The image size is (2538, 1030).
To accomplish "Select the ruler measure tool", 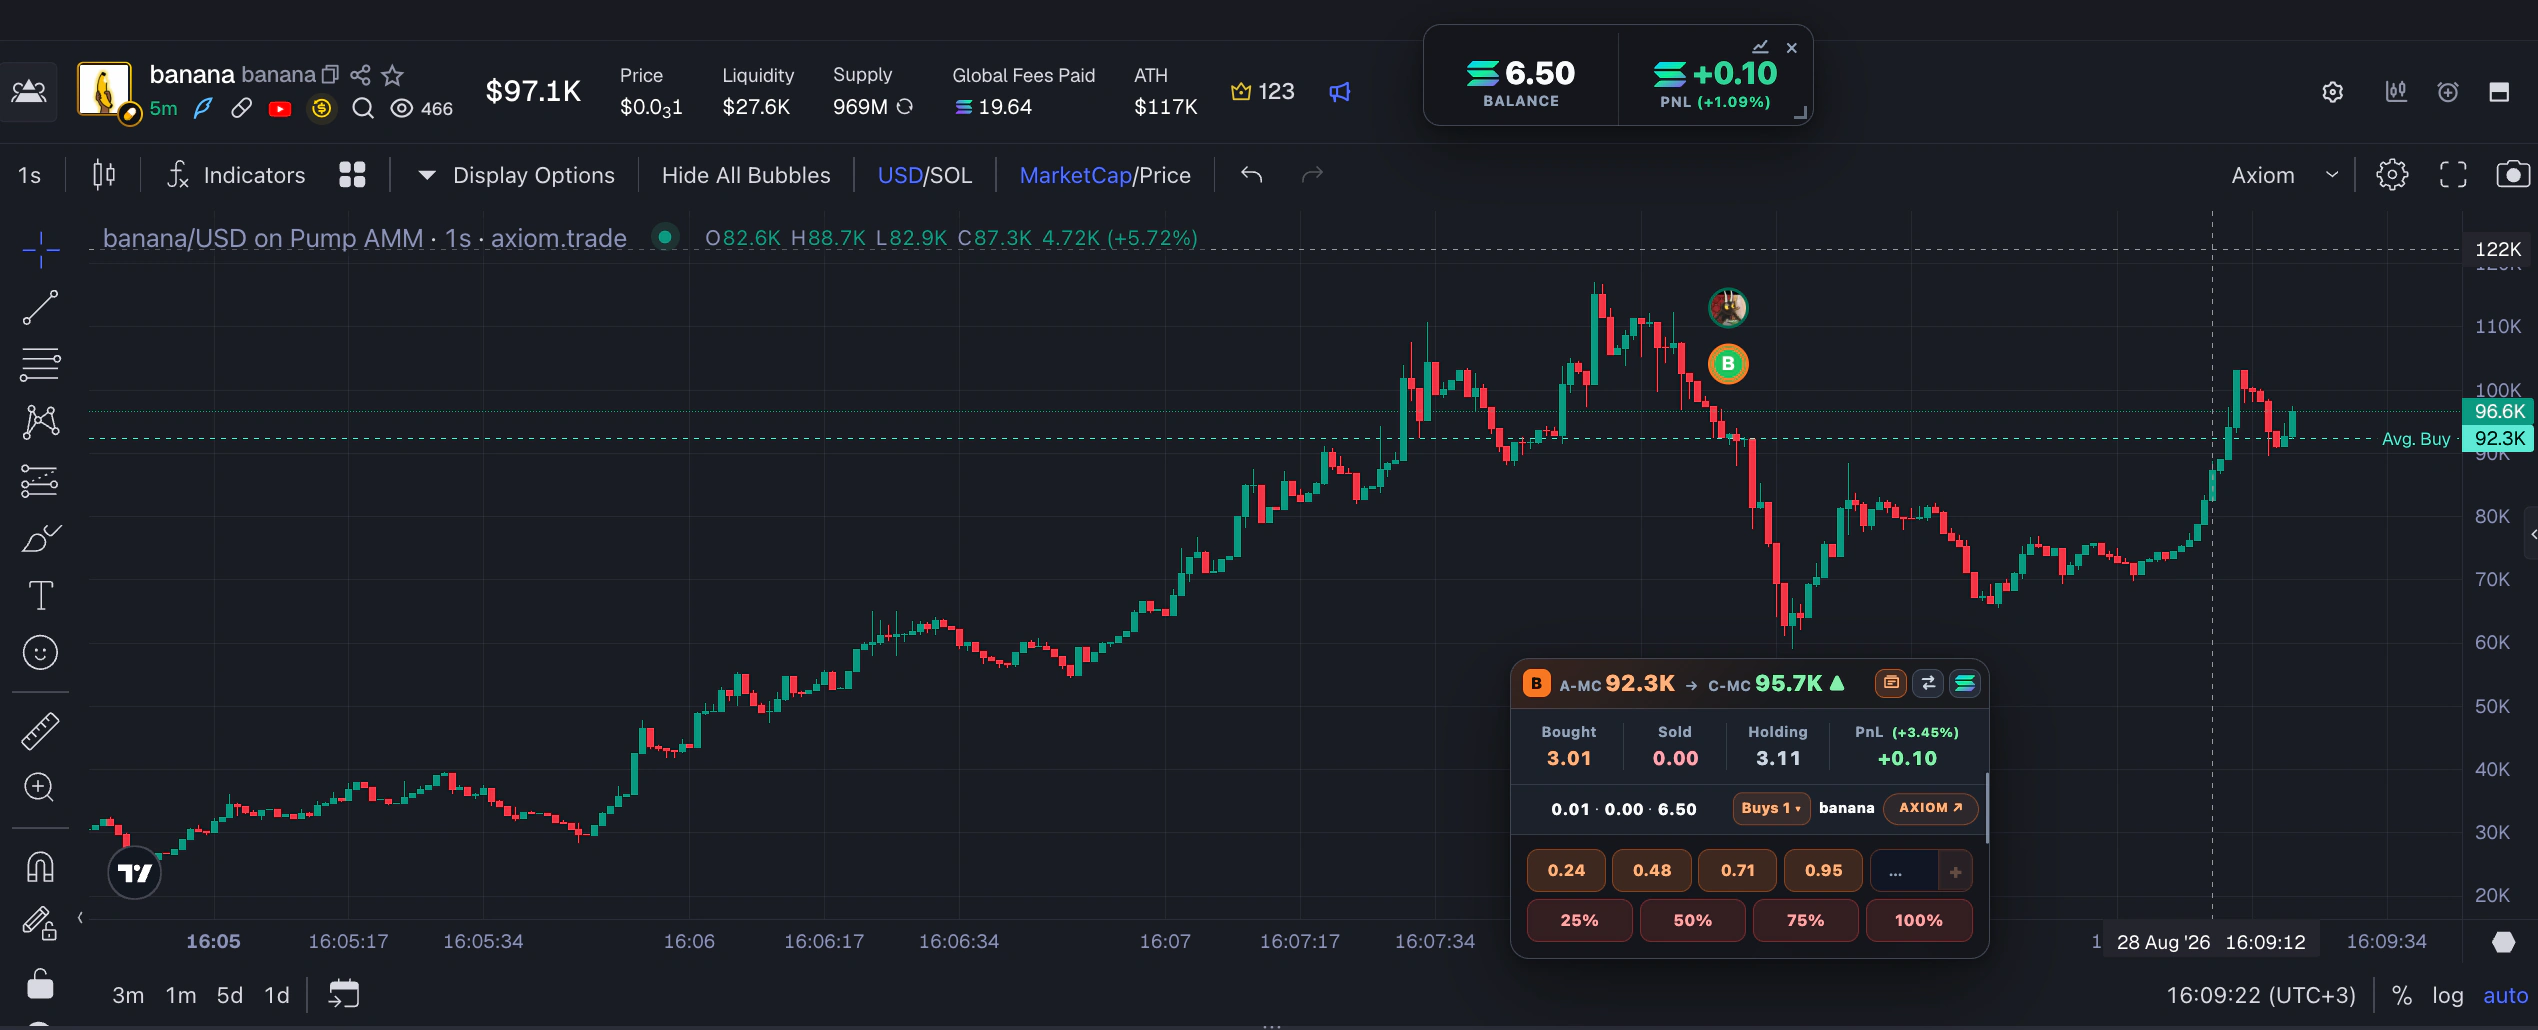I will click(41, 730).
